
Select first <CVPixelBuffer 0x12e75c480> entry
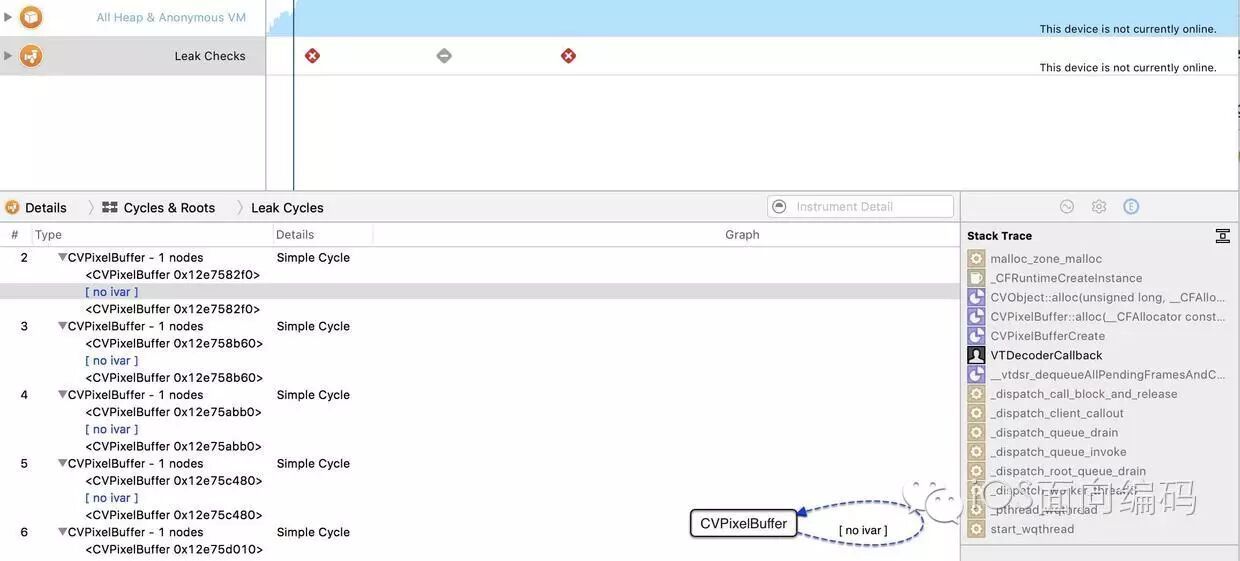pos(174,481)
